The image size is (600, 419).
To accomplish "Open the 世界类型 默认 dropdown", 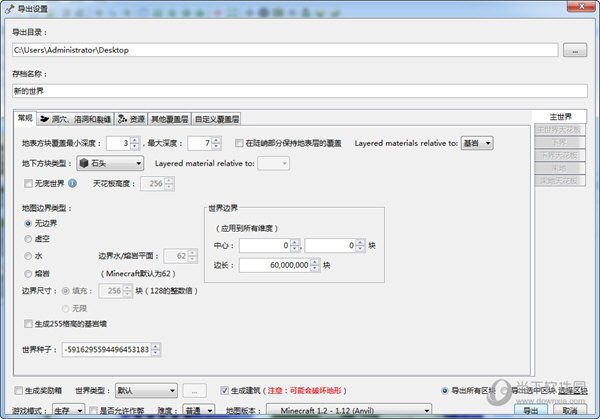I will coord(143,390).
